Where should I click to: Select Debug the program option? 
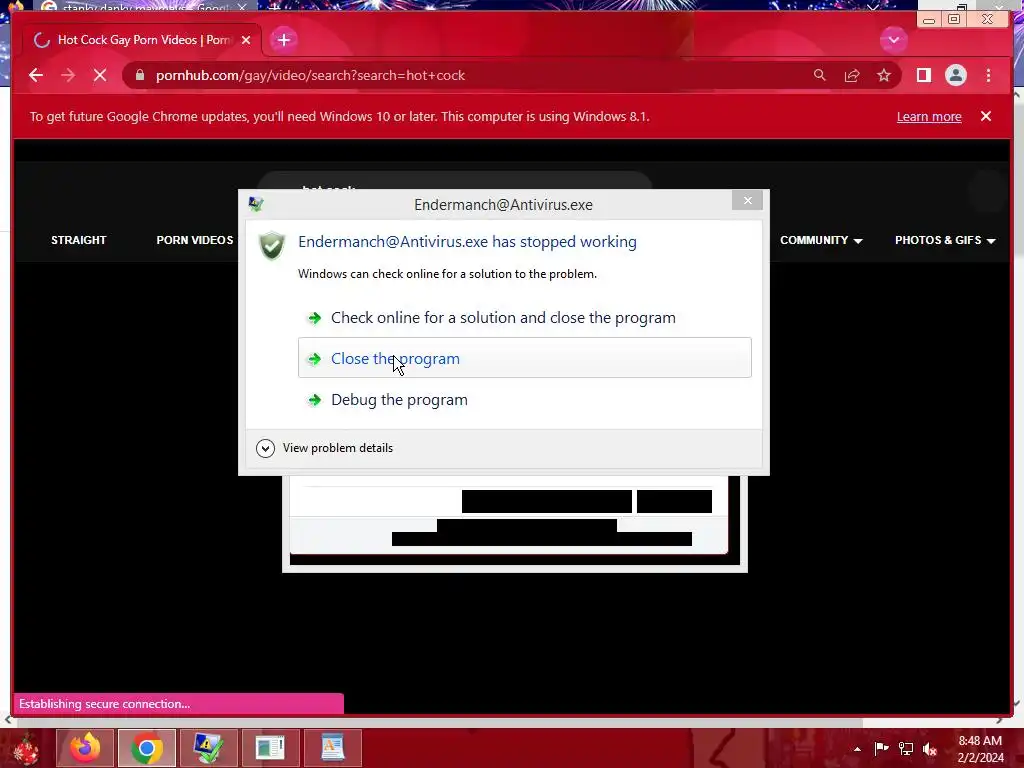(x=524, y=399)
